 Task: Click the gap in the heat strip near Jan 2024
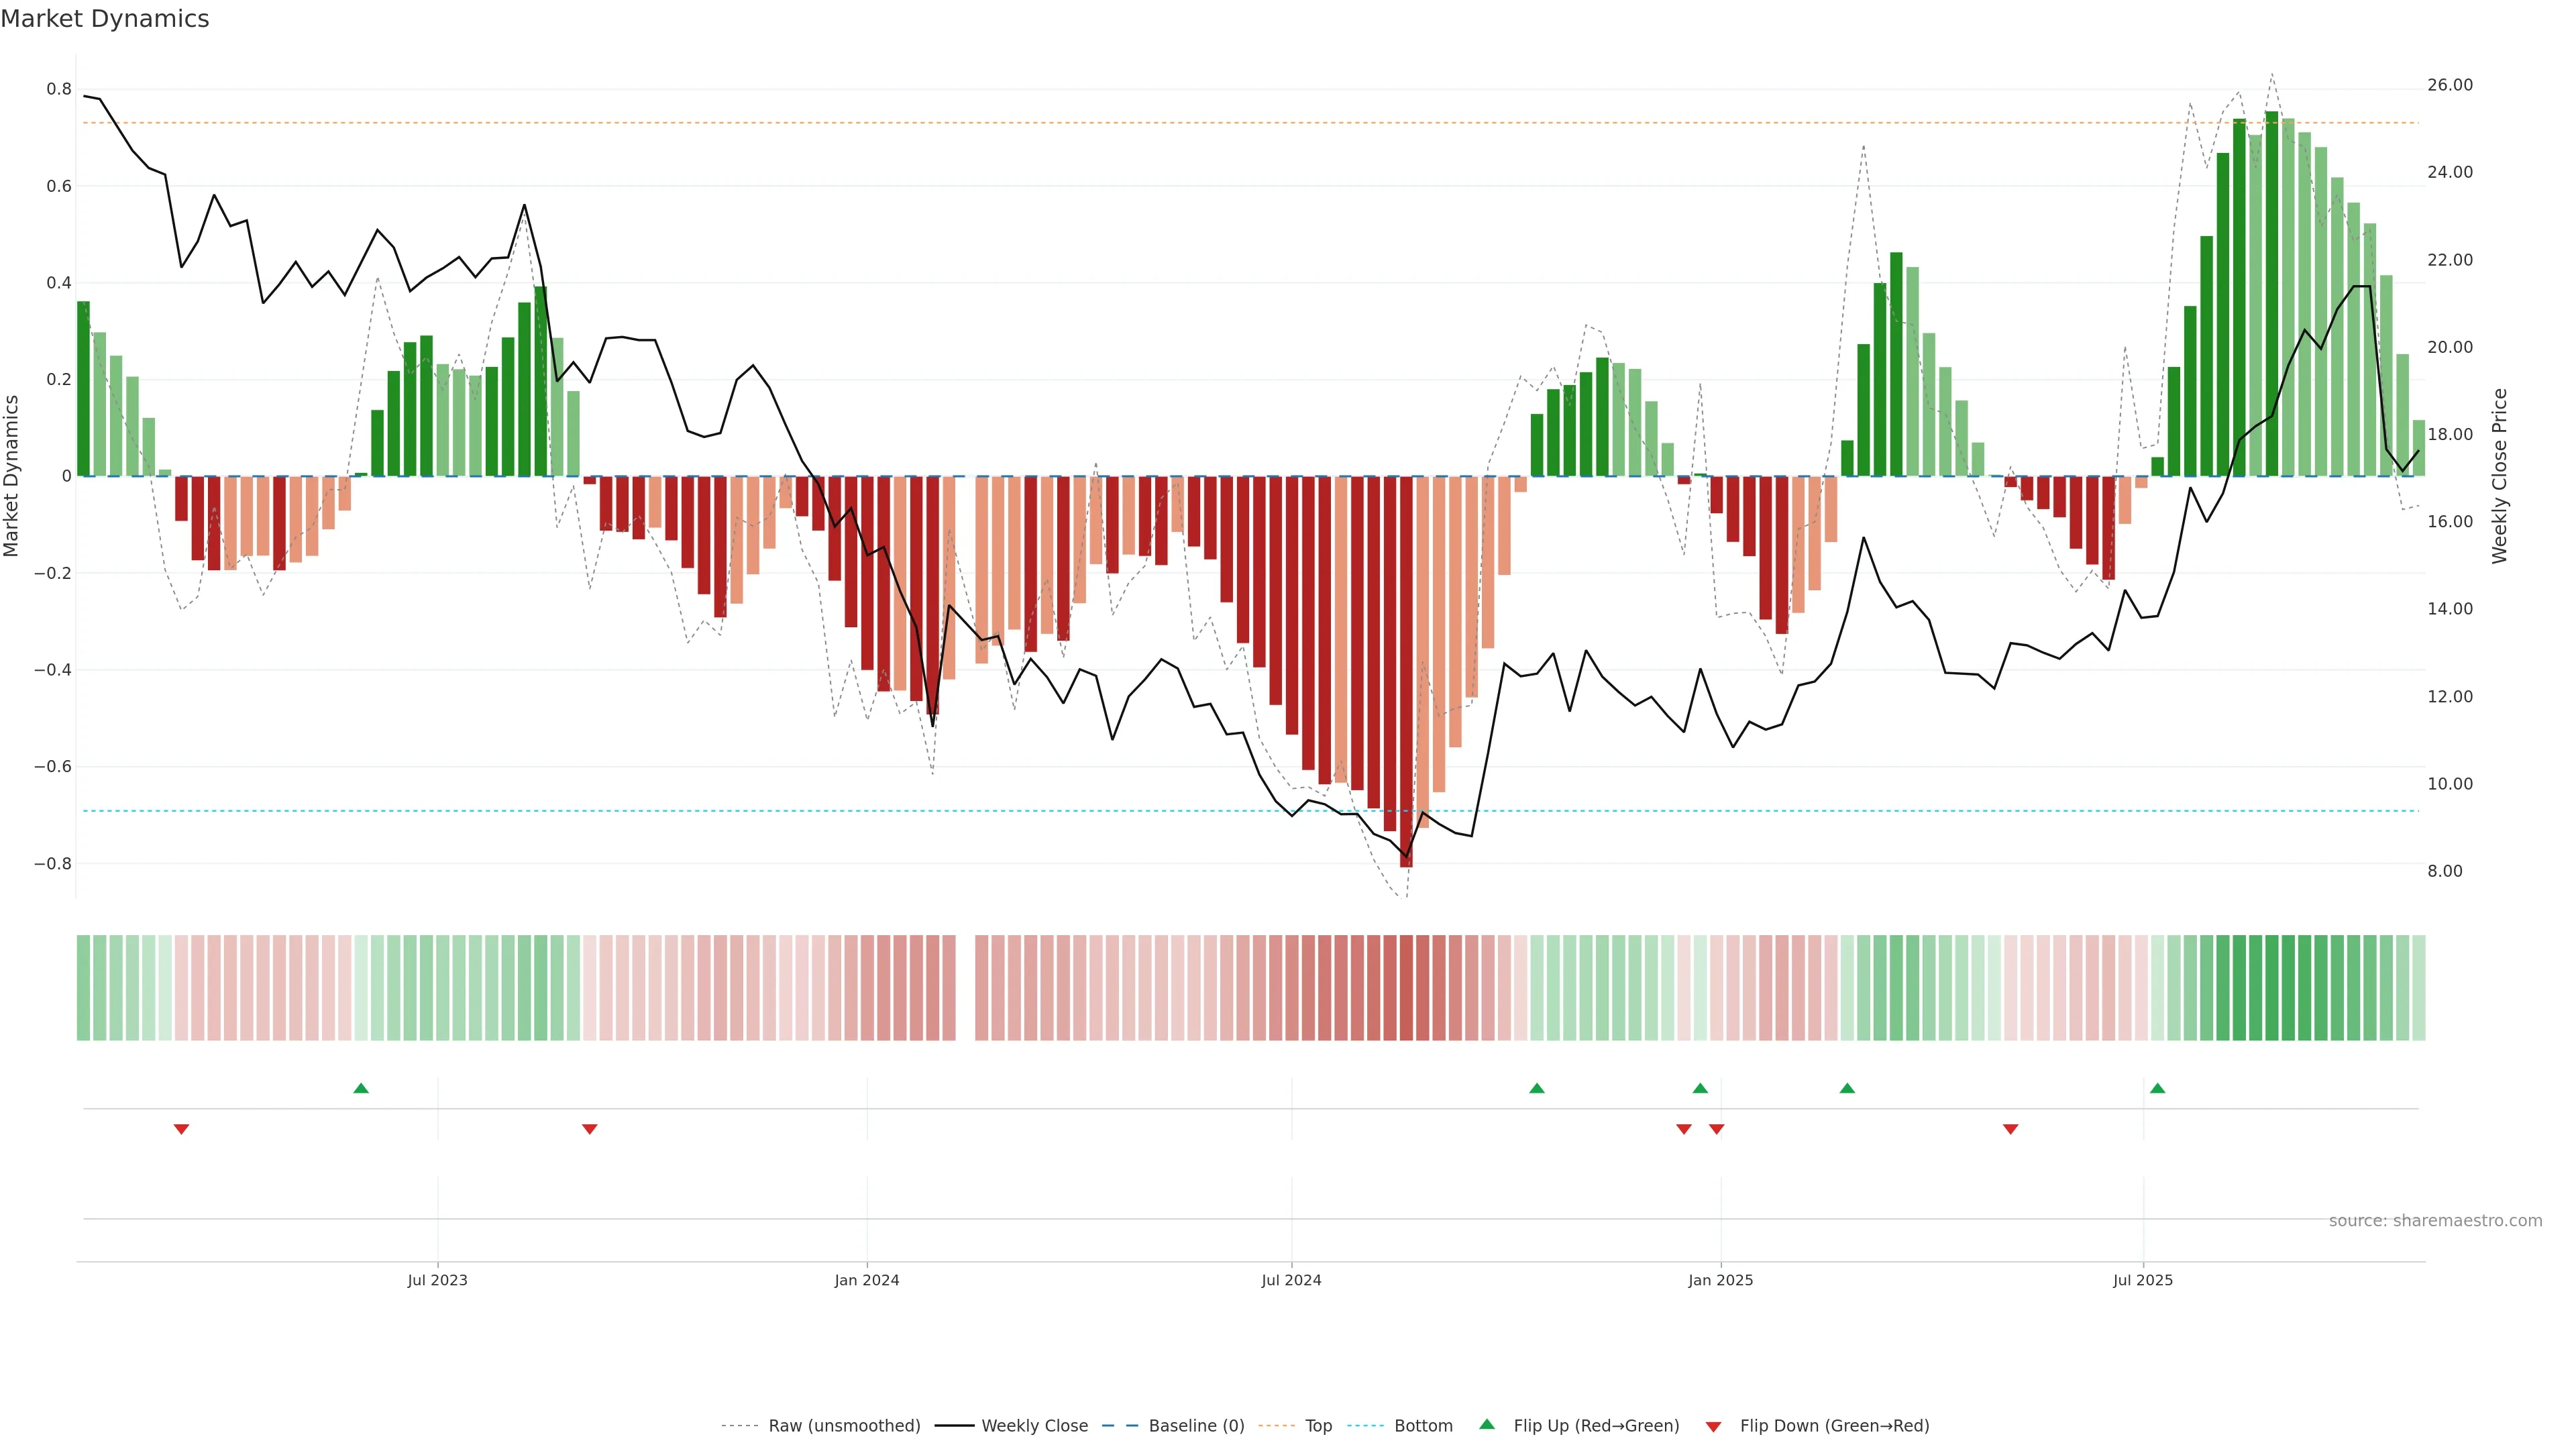(965, 988)
